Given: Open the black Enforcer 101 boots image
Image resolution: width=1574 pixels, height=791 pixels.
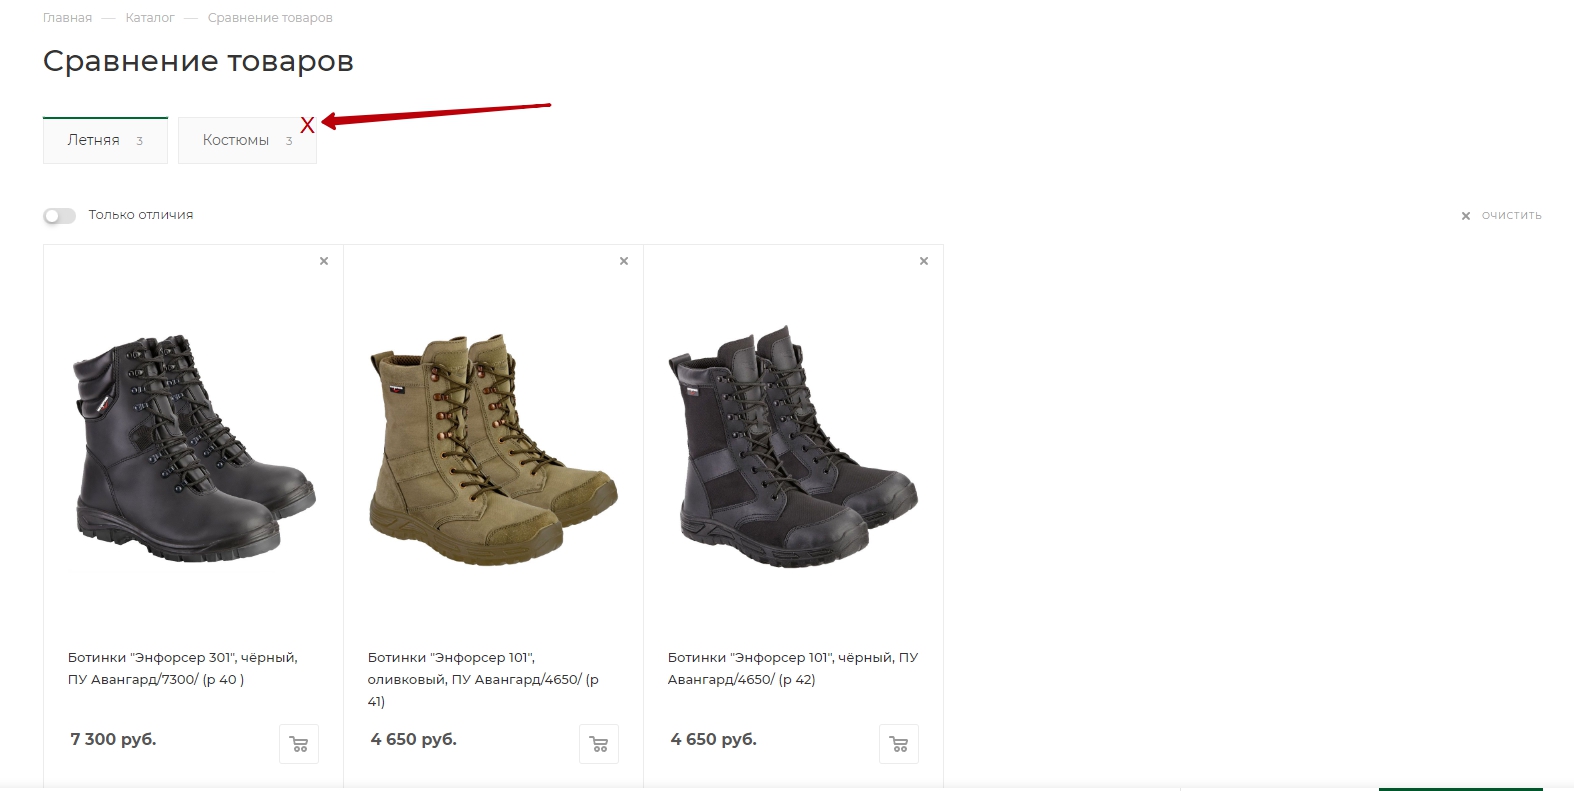Looking at the screenshot, I should coord(793,446).
